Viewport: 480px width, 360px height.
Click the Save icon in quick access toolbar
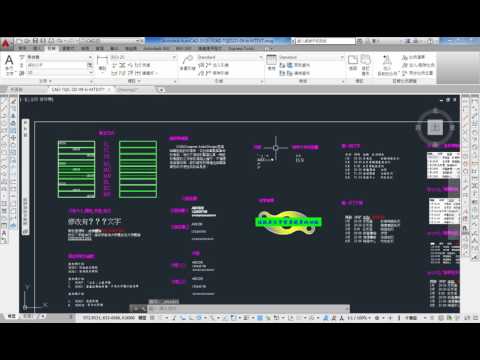tap(36, 41)
